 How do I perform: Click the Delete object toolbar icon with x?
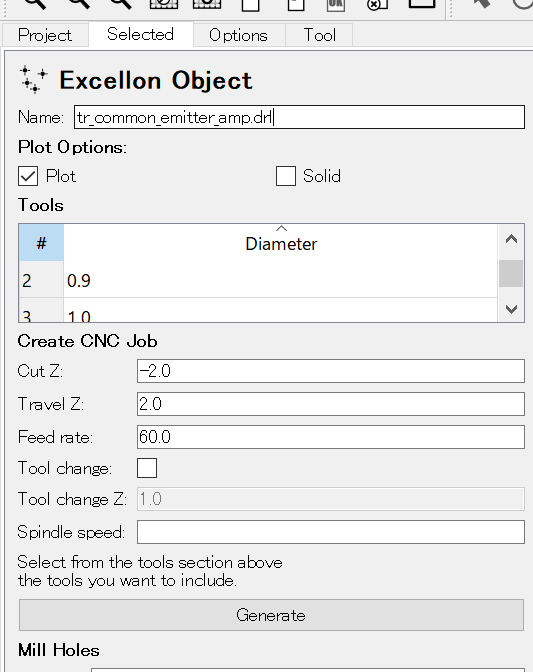tap(377, 4)
